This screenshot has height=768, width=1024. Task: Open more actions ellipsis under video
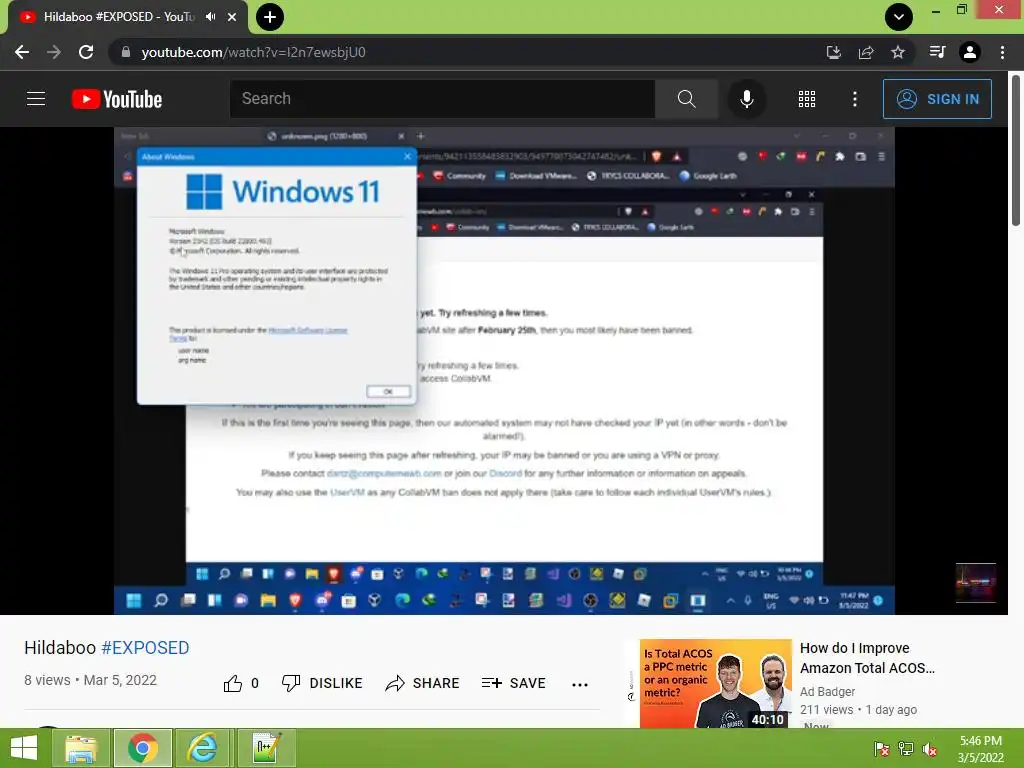point(580,684)
